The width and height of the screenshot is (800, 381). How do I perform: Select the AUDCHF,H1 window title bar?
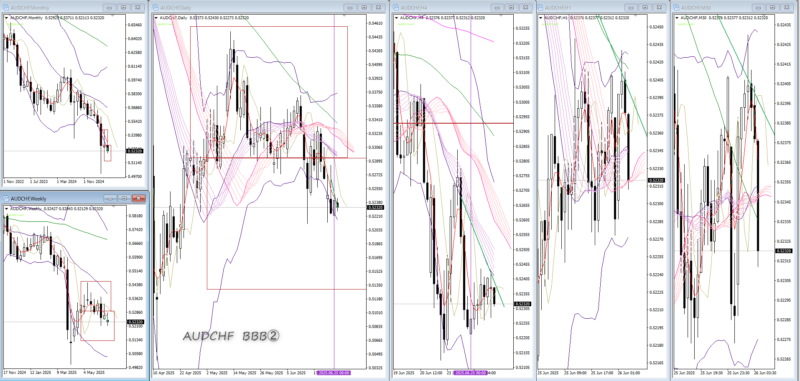[x=603, y=8]
